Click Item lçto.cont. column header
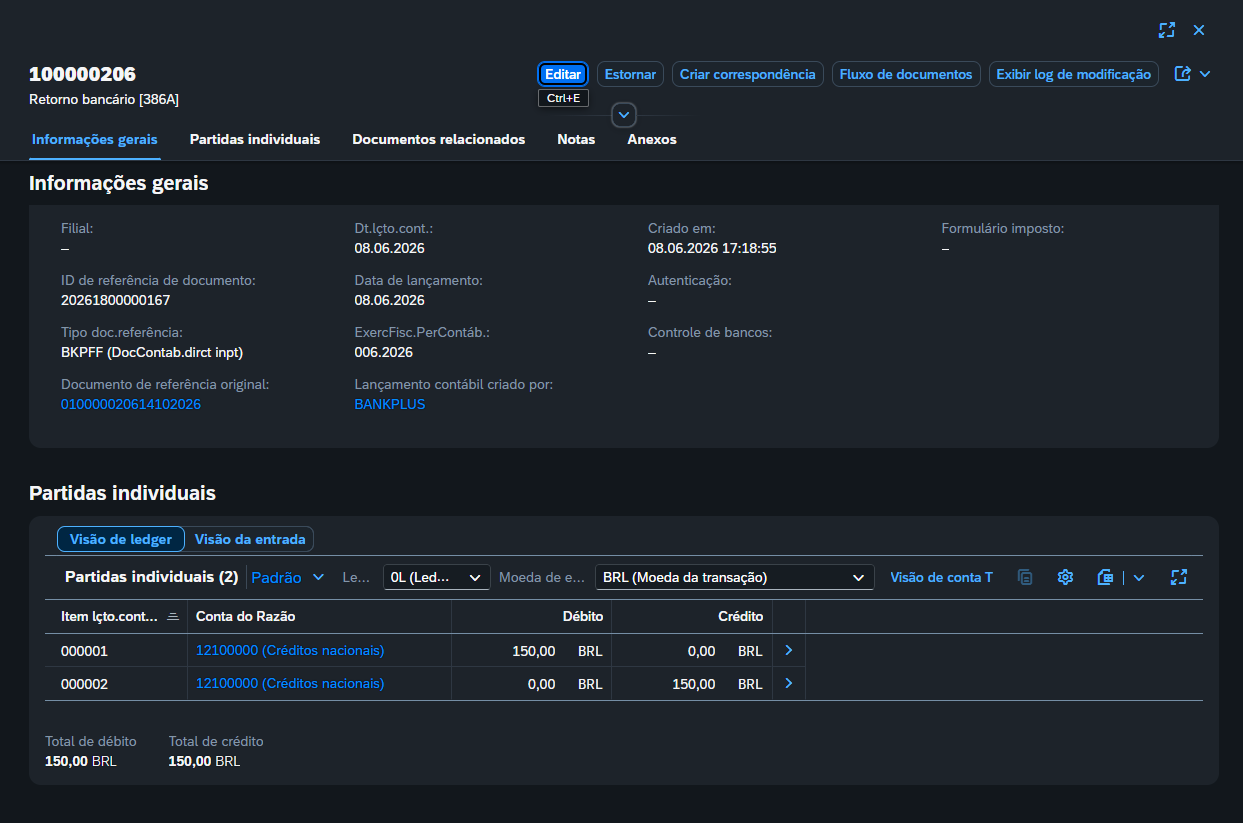 click(117, 616)
